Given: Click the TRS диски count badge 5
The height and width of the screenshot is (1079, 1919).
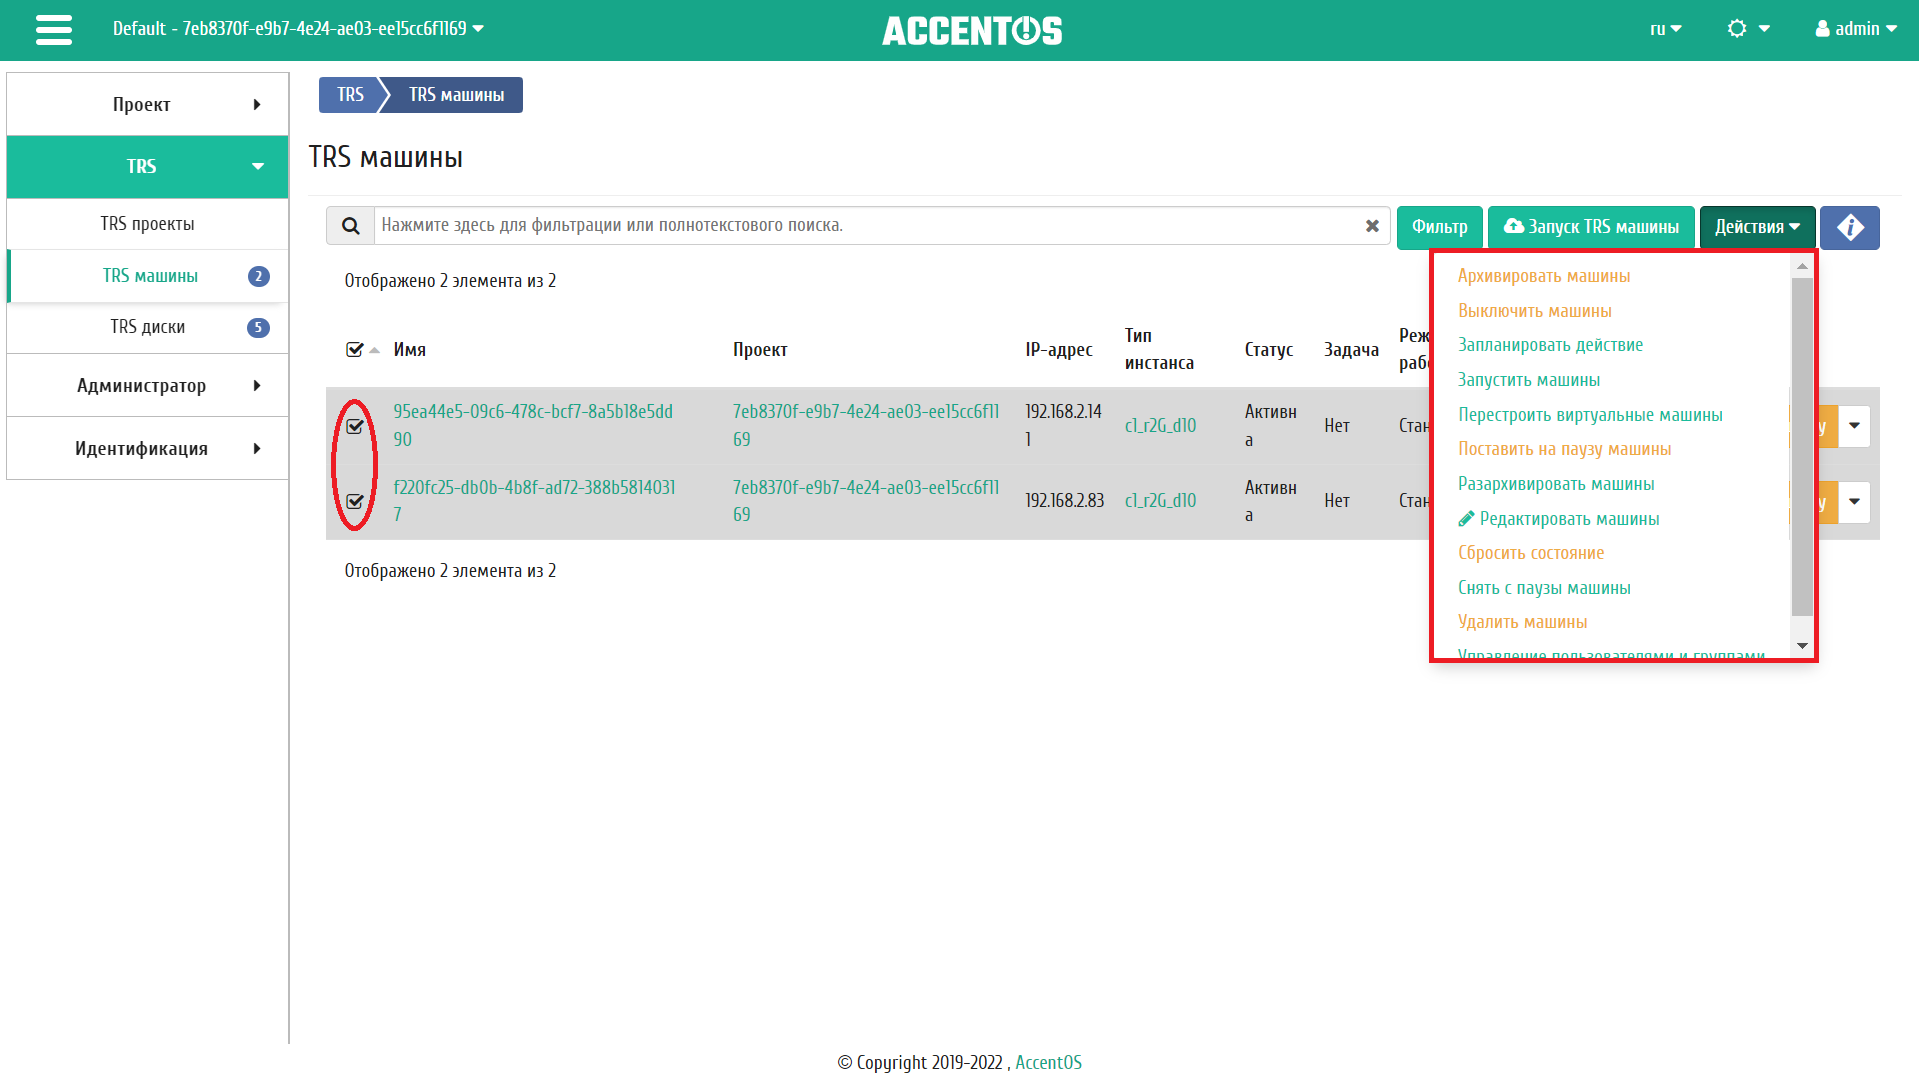Looking at the screenshot, I should 258,327.
